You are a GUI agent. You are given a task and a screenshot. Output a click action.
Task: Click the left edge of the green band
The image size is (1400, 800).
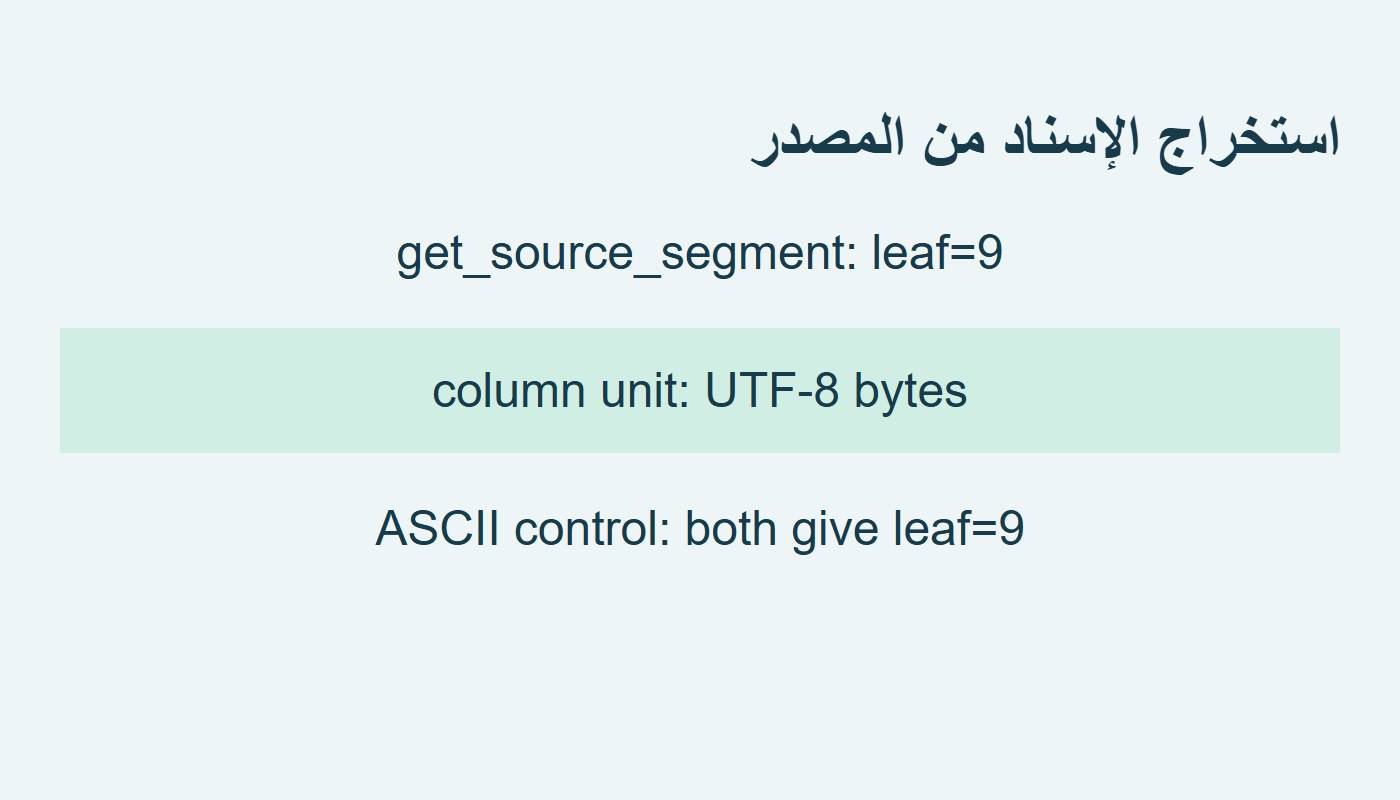63,390
